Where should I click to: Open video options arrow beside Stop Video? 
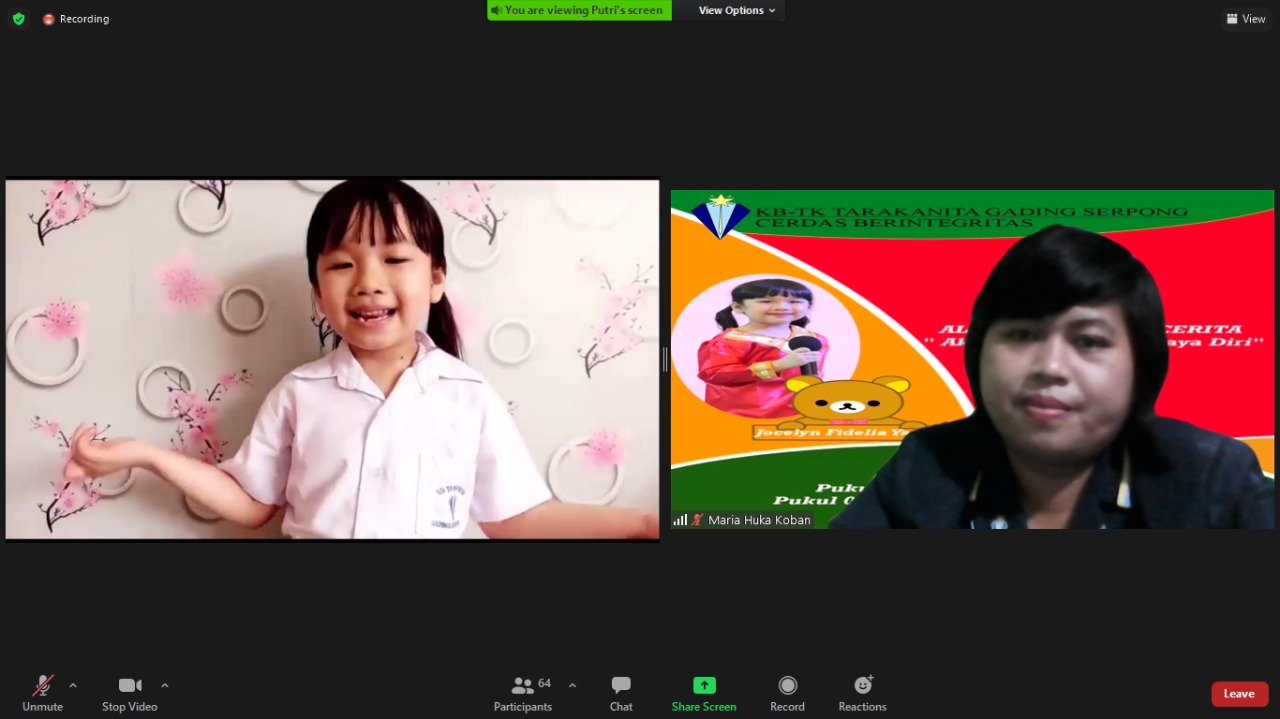coord(165,685)
